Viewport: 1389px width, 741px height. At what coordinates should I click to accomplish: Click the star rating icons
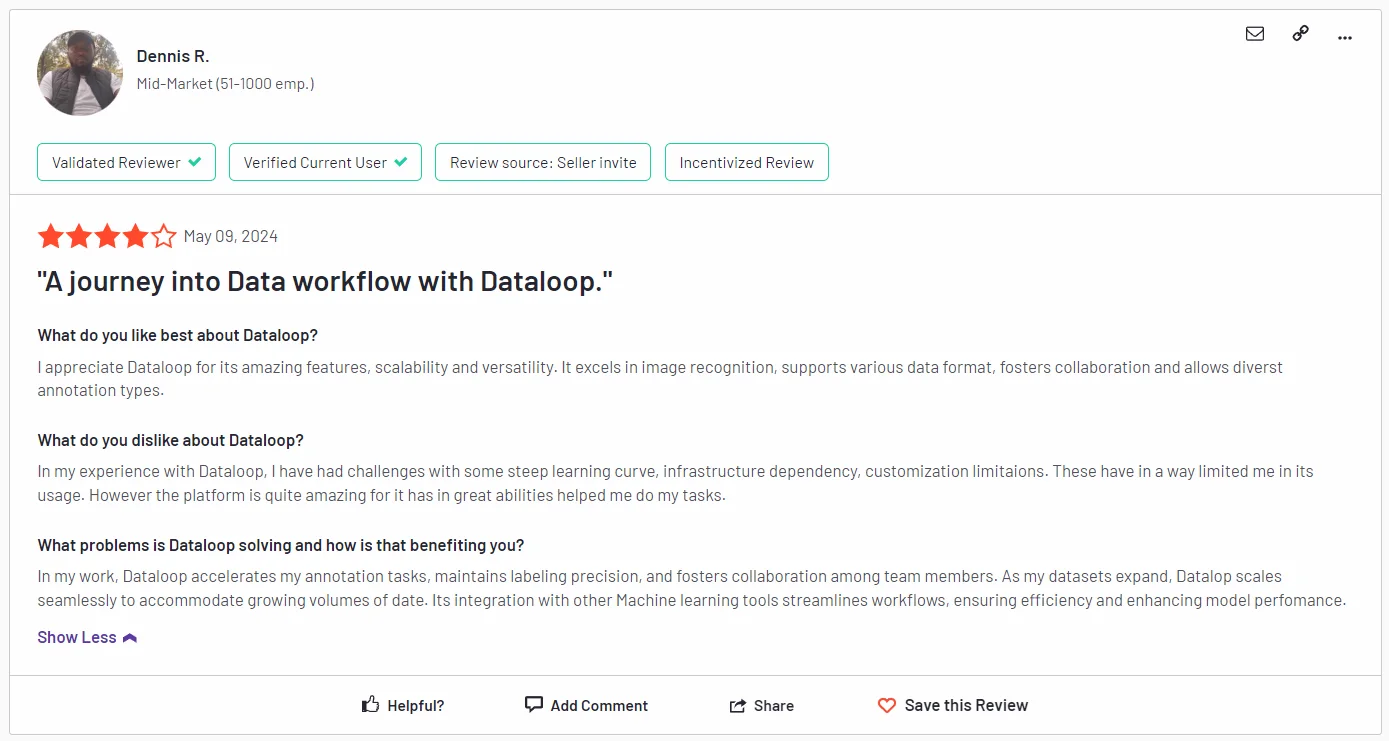(x=107, y=237)
